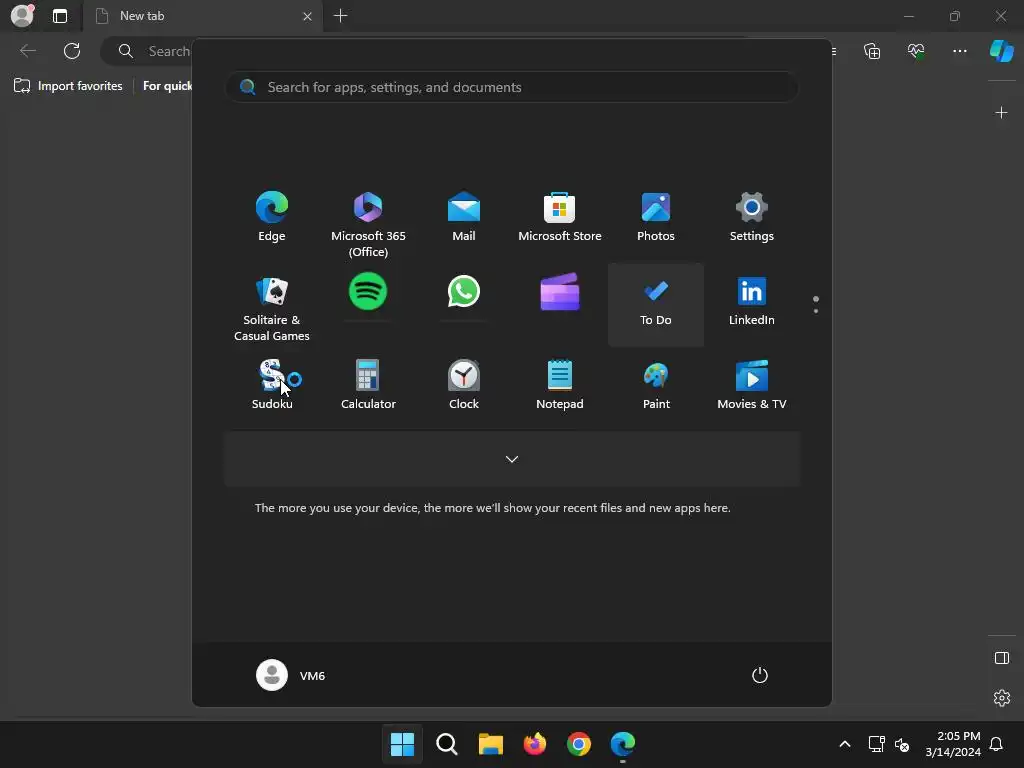Close the New tab tab in Edge
Image resolution: width=1024 pixels, height=768 pixels.
(307, 16)
